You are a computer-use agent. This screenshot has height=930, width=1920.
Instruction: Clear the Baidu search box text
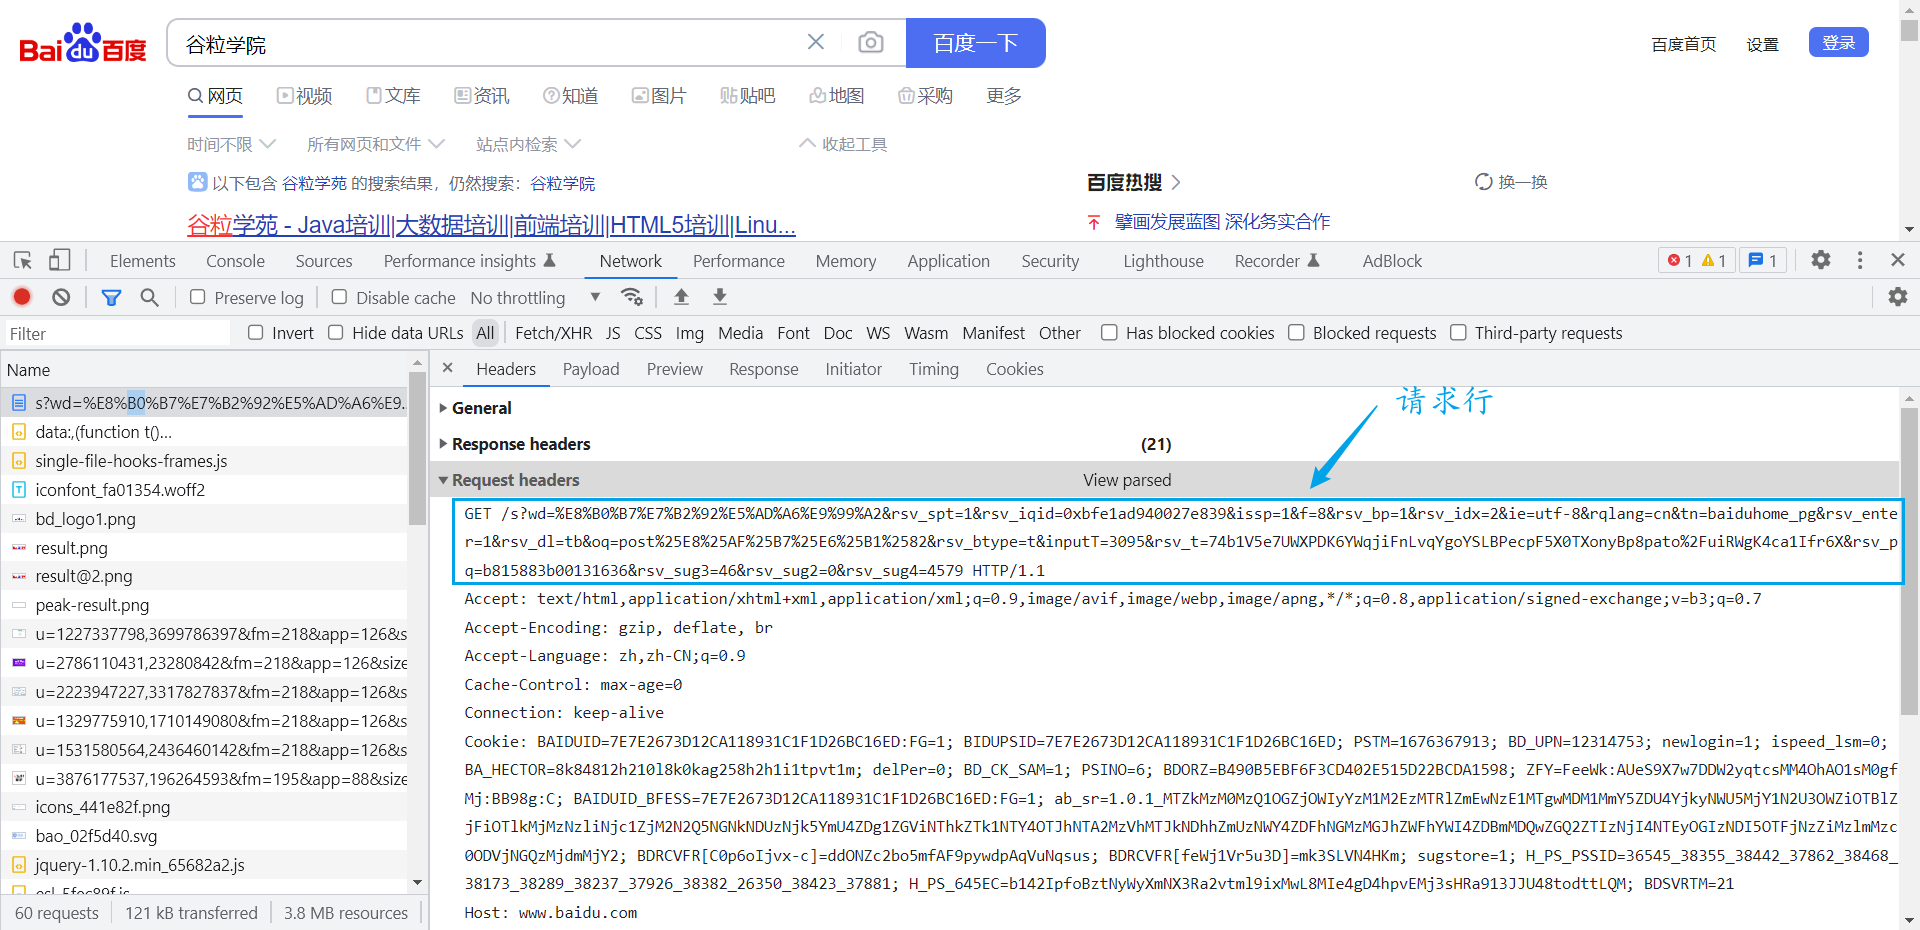click(816, 42)
